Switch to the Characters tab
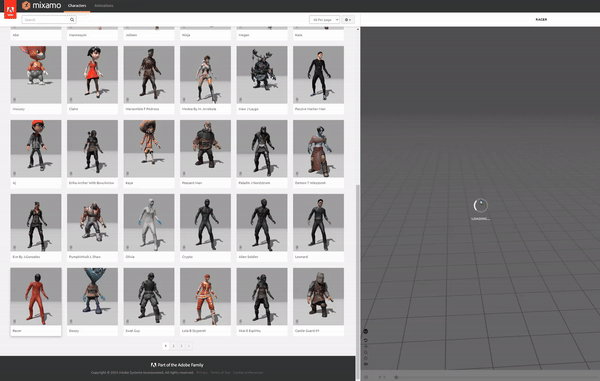This screenshot has height=381, width=600. pyautogui.click(x=77, y=6)
